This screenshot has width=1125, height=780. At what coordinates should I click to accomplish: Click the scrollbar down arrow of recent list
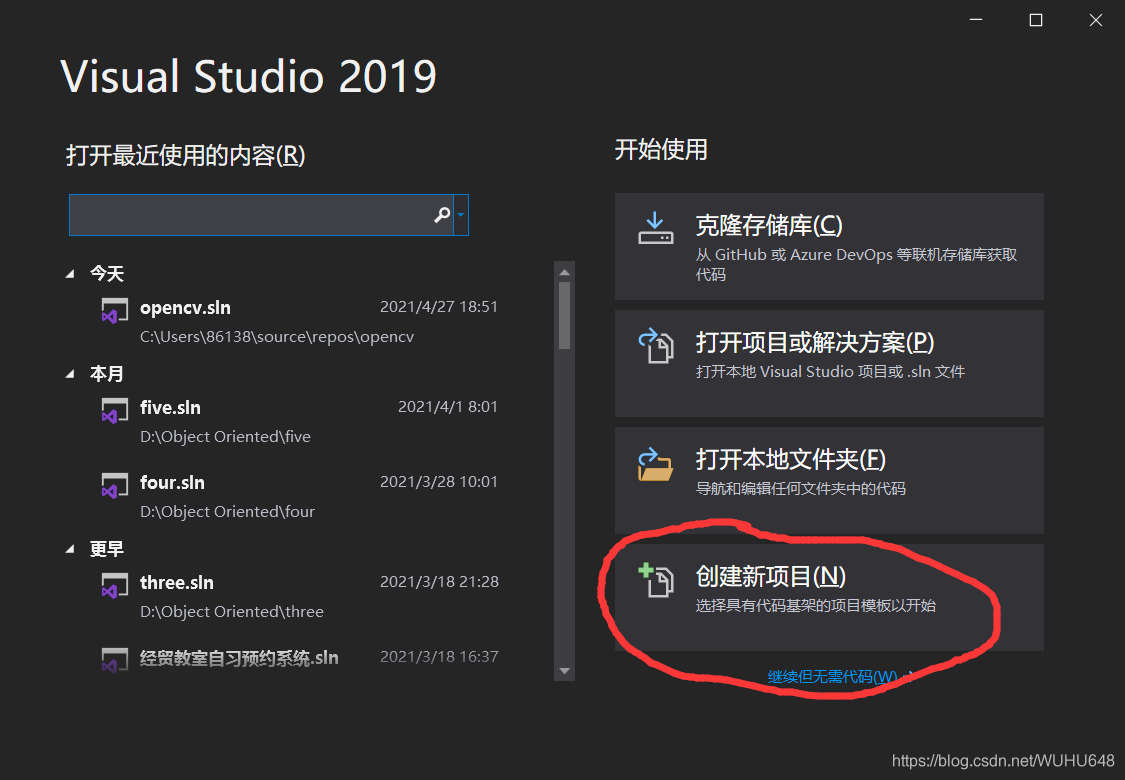tap(565, 671)
